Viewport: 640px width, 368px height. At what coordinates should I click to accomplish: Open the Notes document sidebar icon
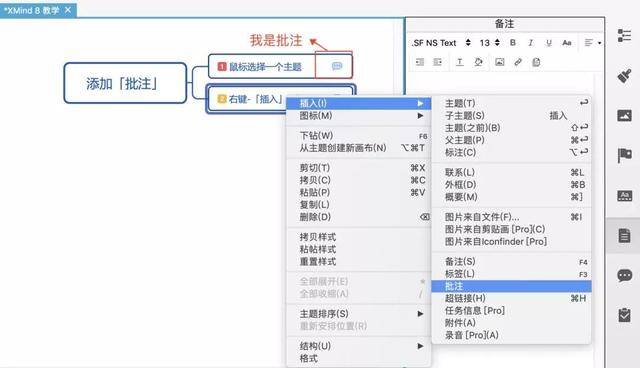pyautogui.click(x=624, y=235)
